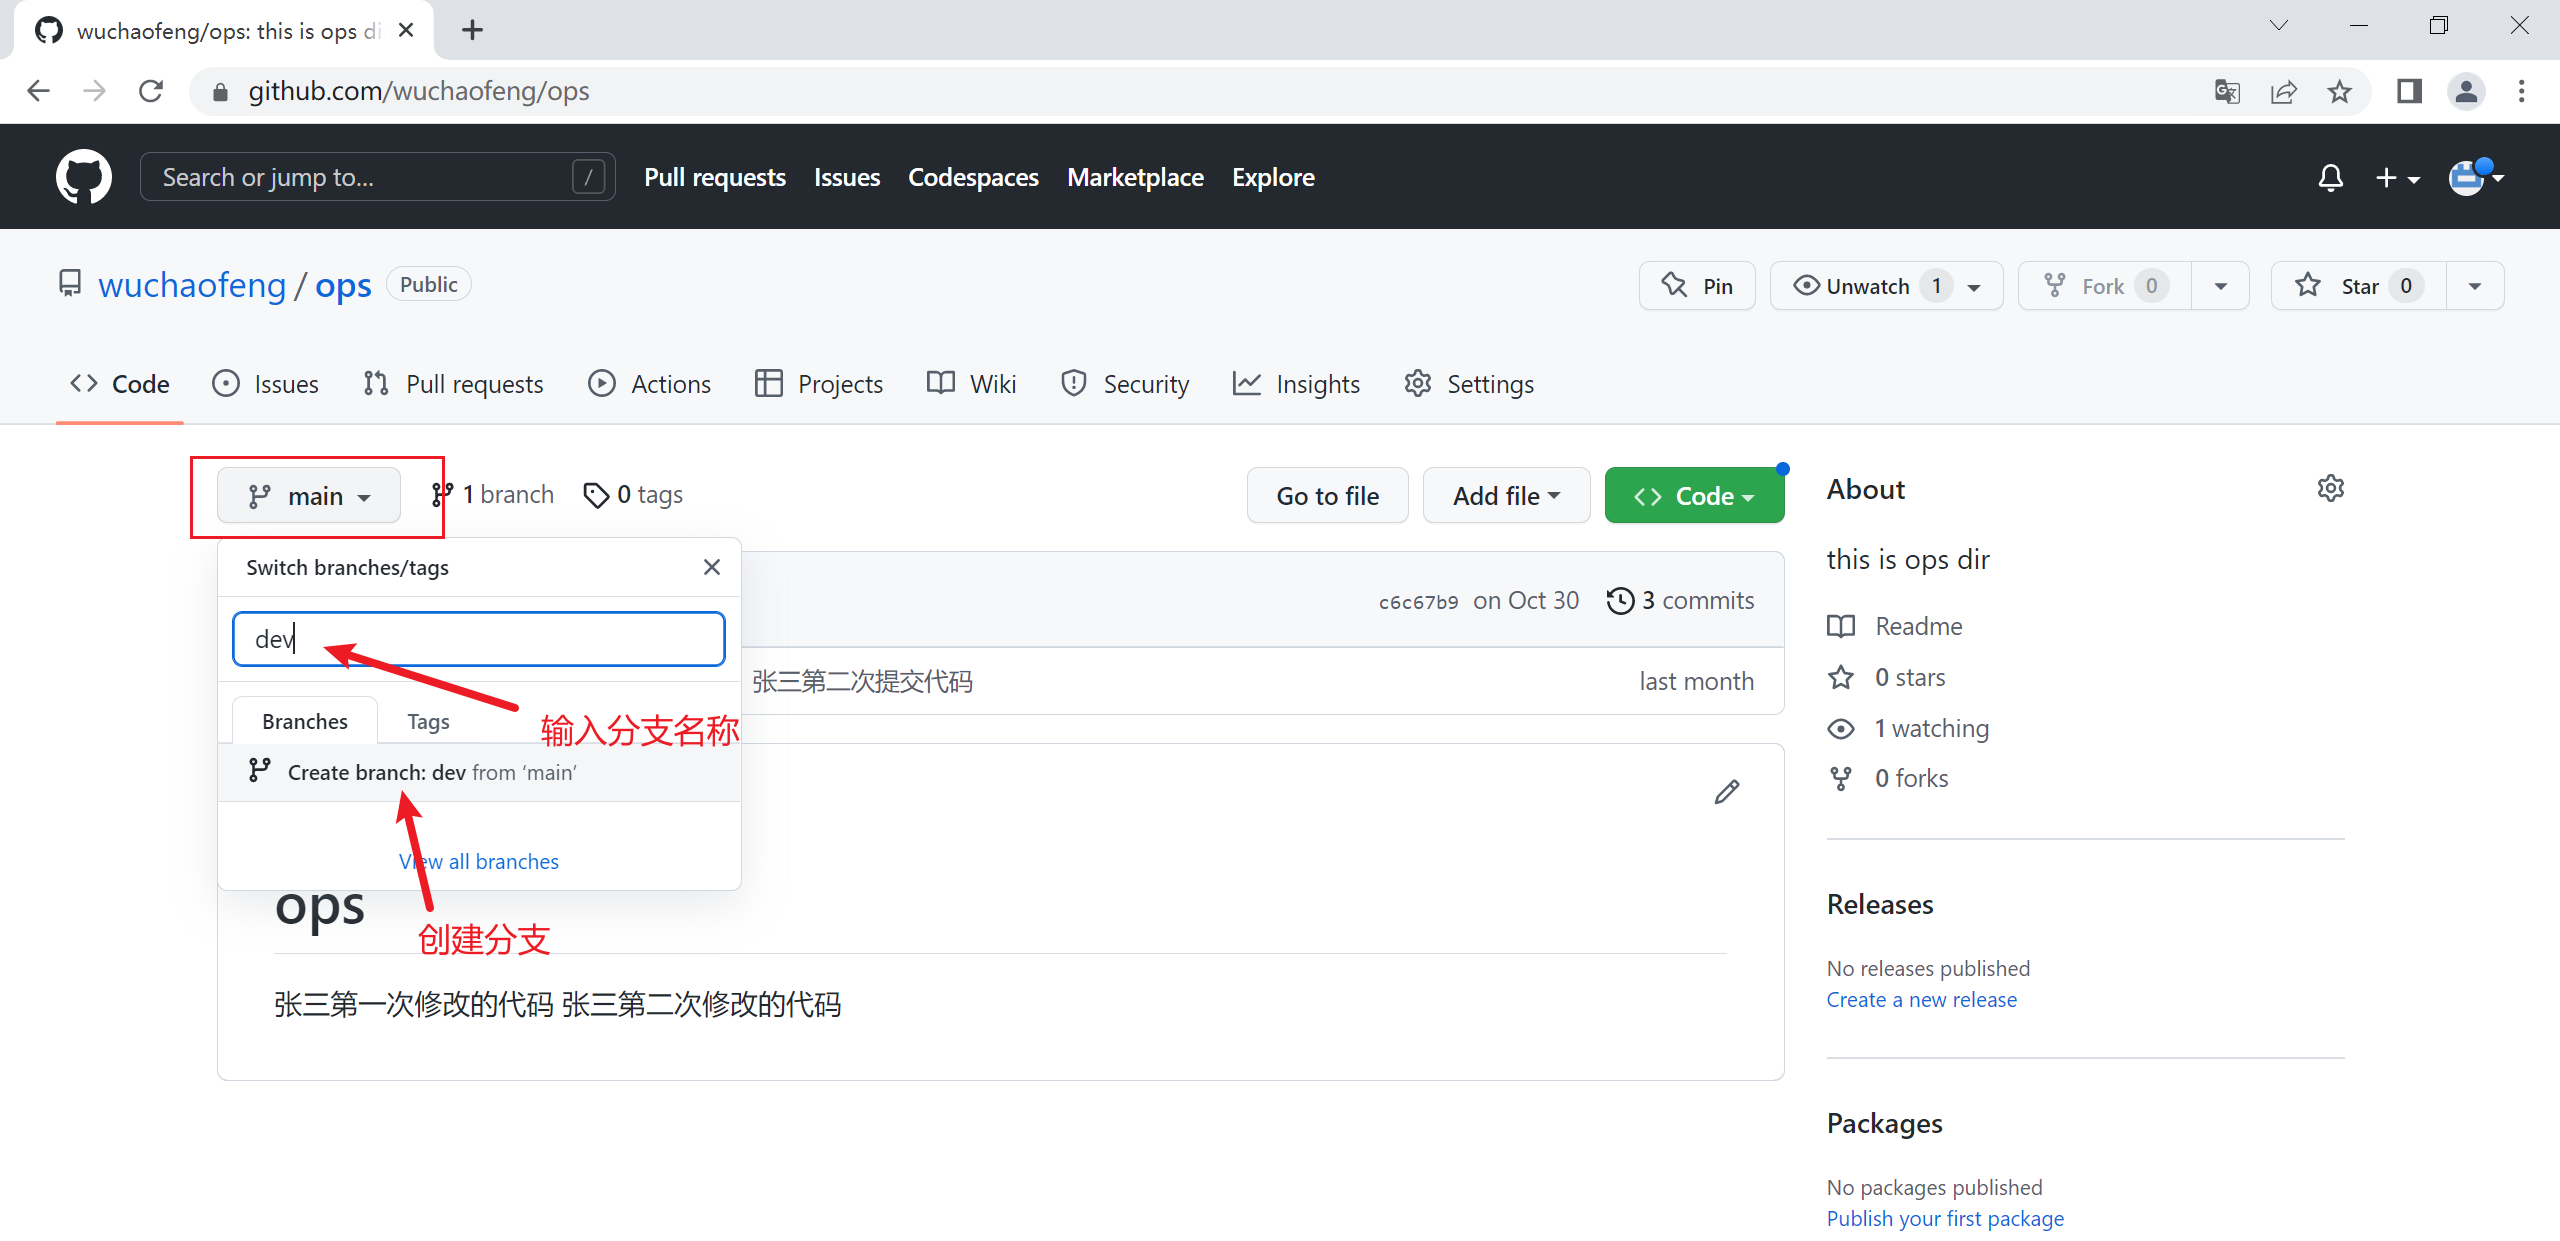Open Issues in top navigation
This screenshot has height=1241, width=2560.
pos(847,177)
